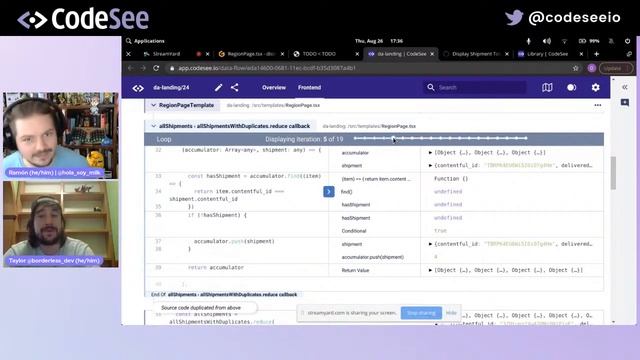Viewport: 640px width, 360px height.
Task: Click the Wi-Fi icon in system bar
Action: [564, 41]
